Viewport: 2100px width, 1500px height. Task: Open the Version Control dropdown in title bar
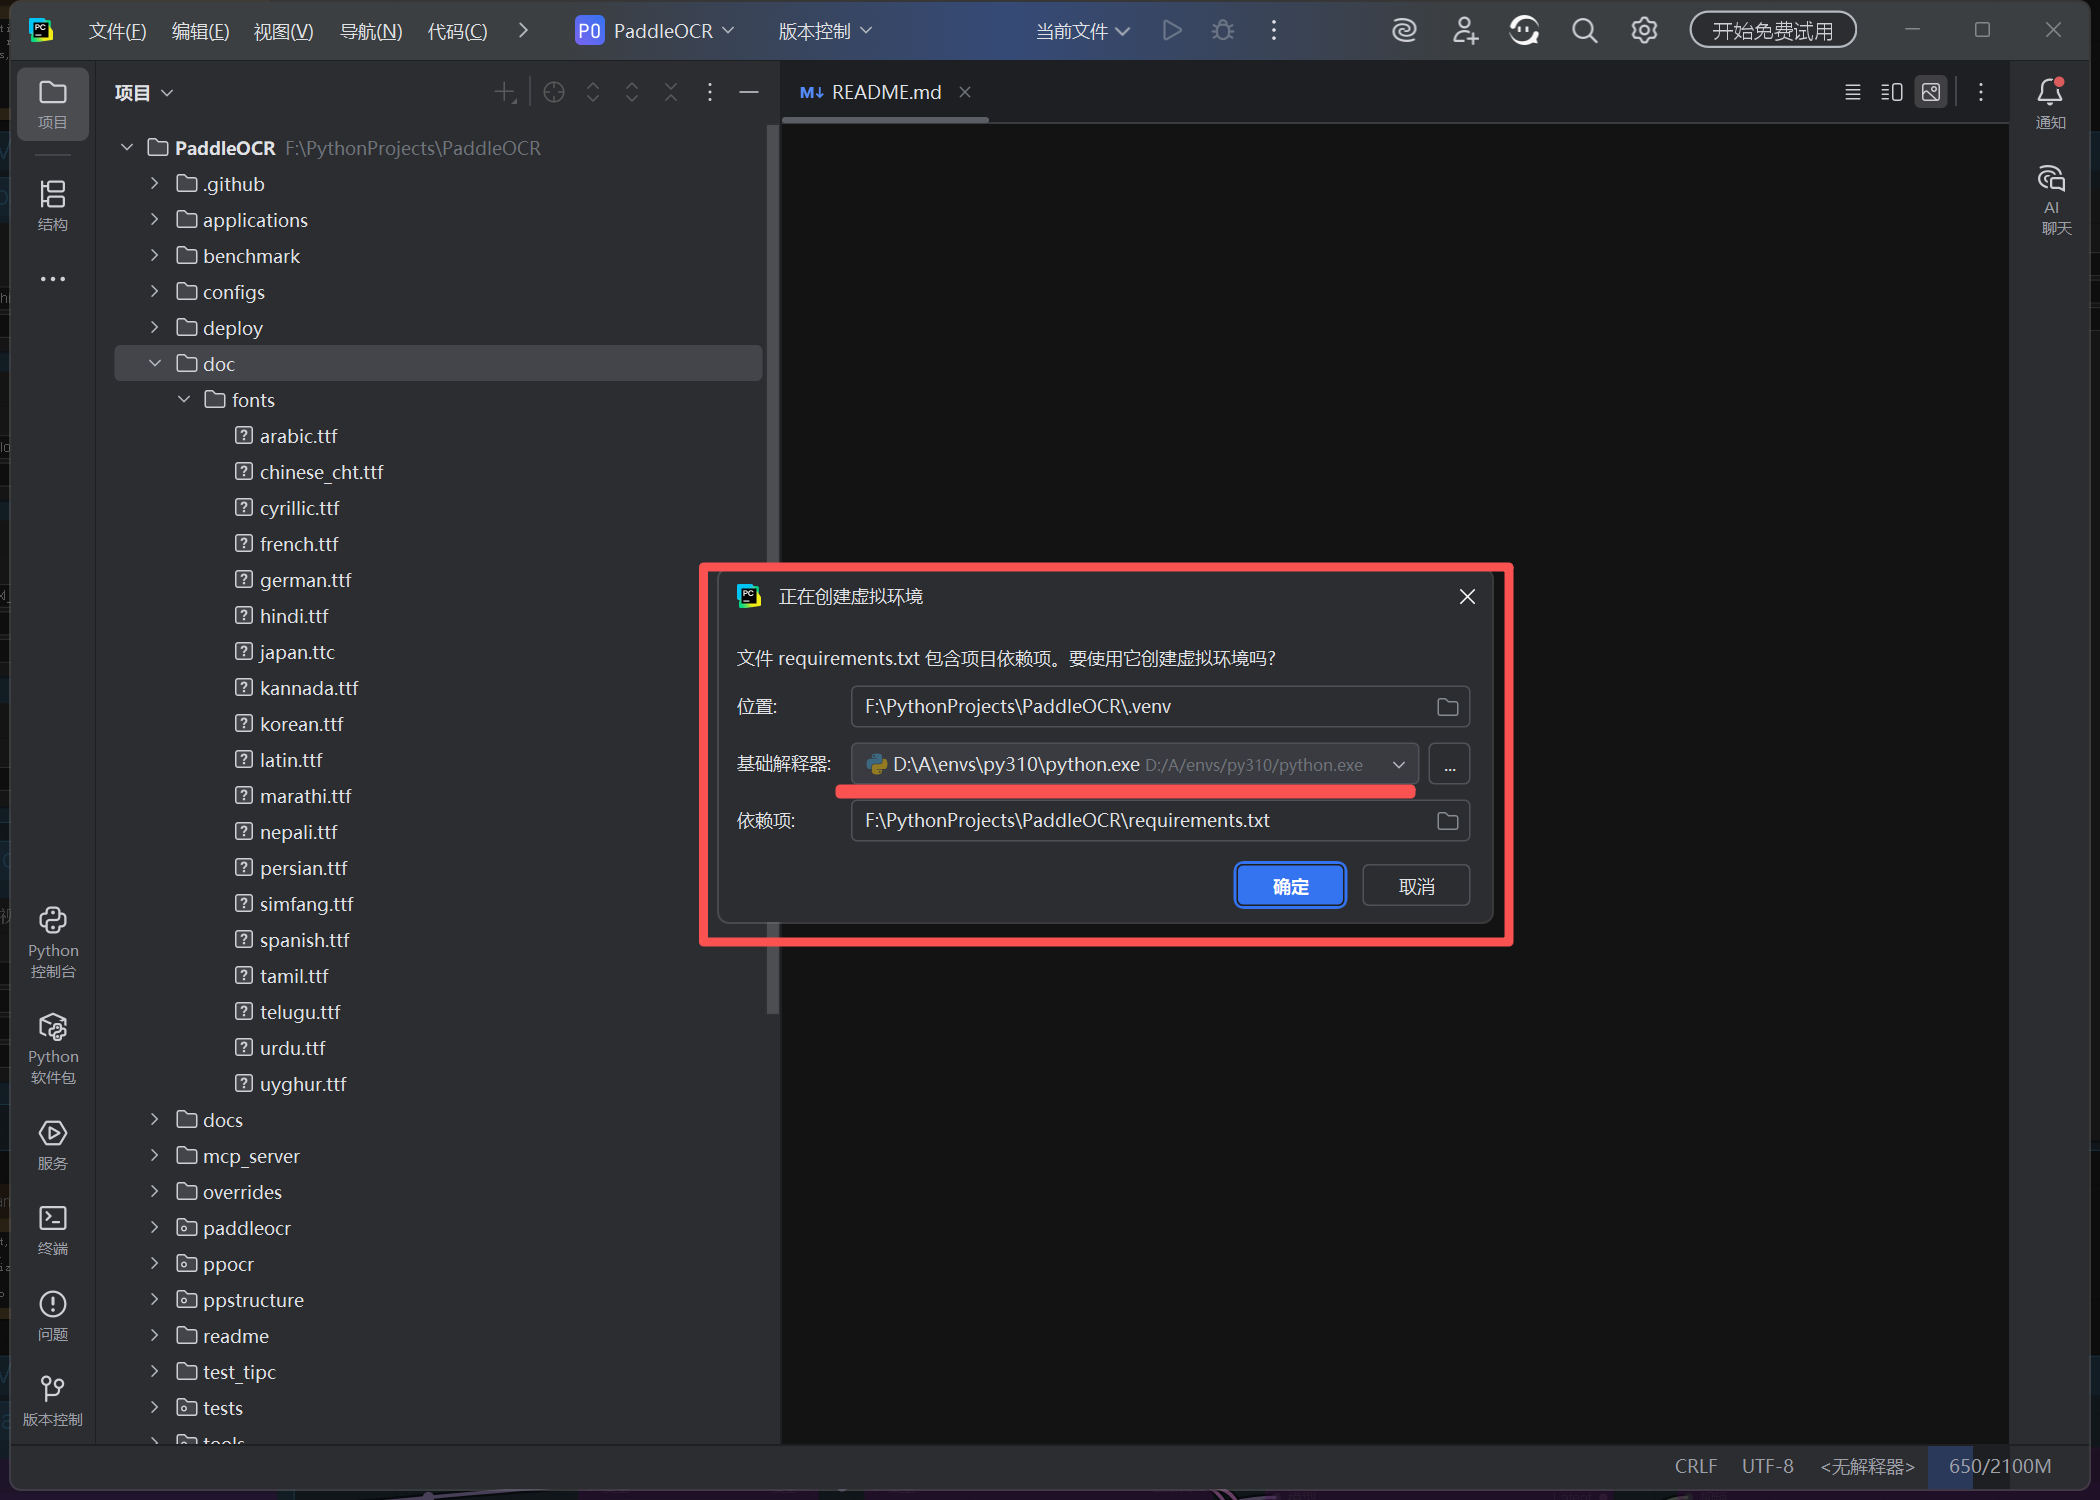coord(825,31)
